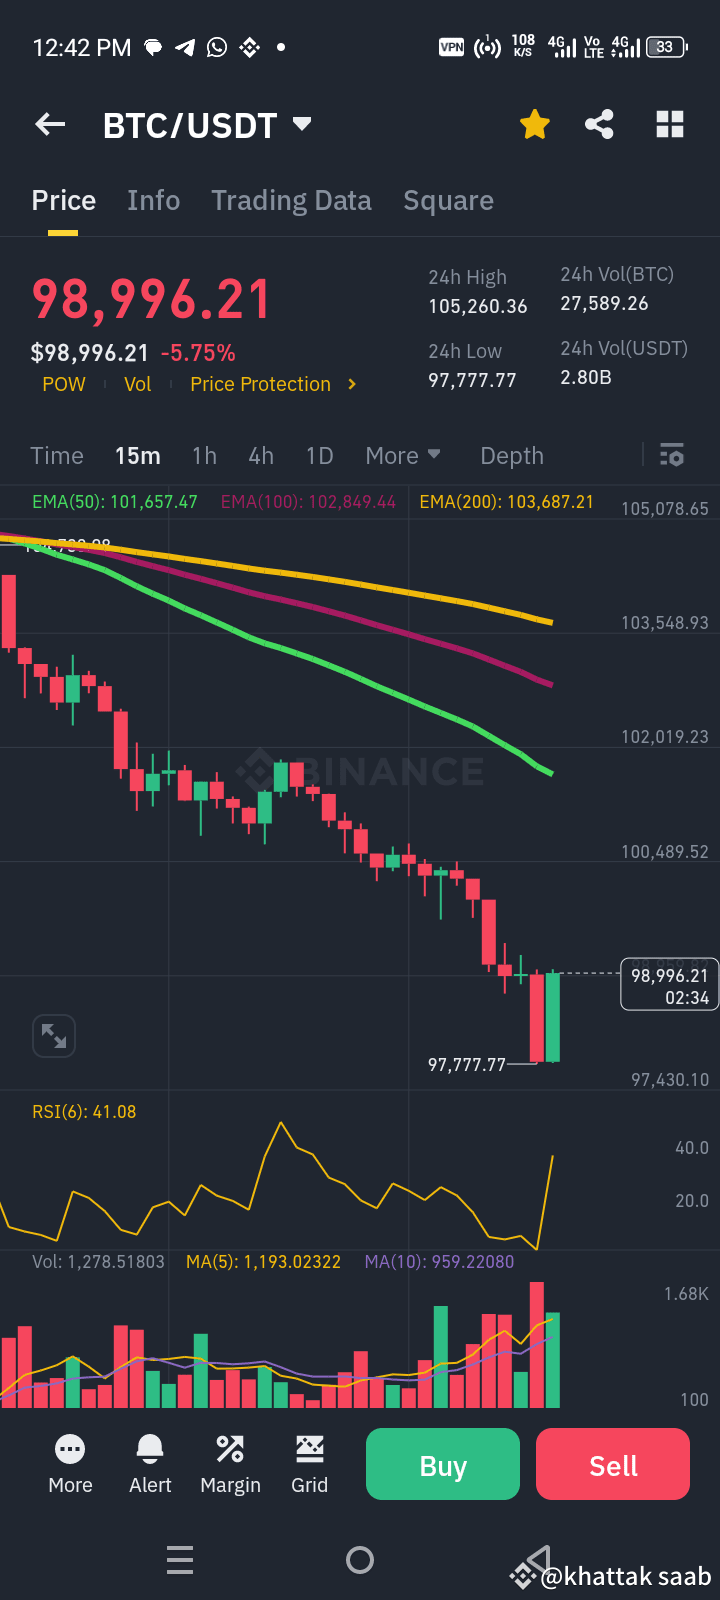The image size is (720, 1600).
Task: Tap the EMA(200) indicator label
Action: (507, 502)
